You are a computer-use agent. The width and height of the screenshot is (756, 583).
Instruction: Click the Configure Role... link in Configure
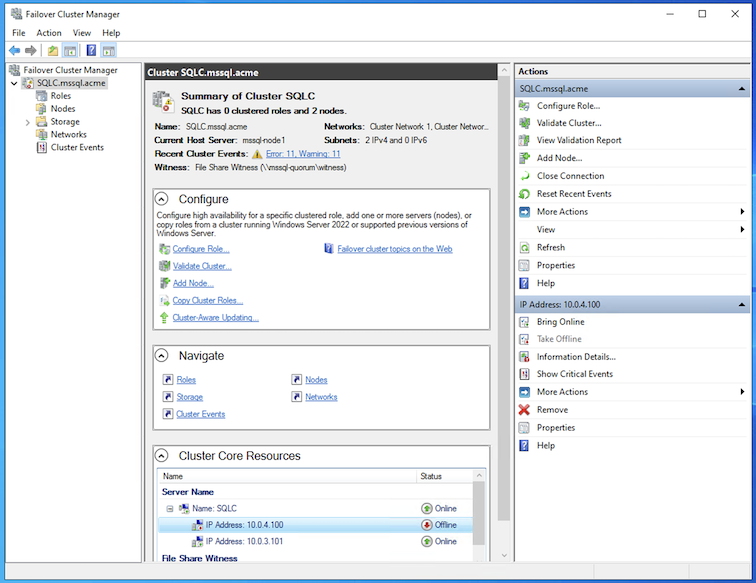click(201, 249)
